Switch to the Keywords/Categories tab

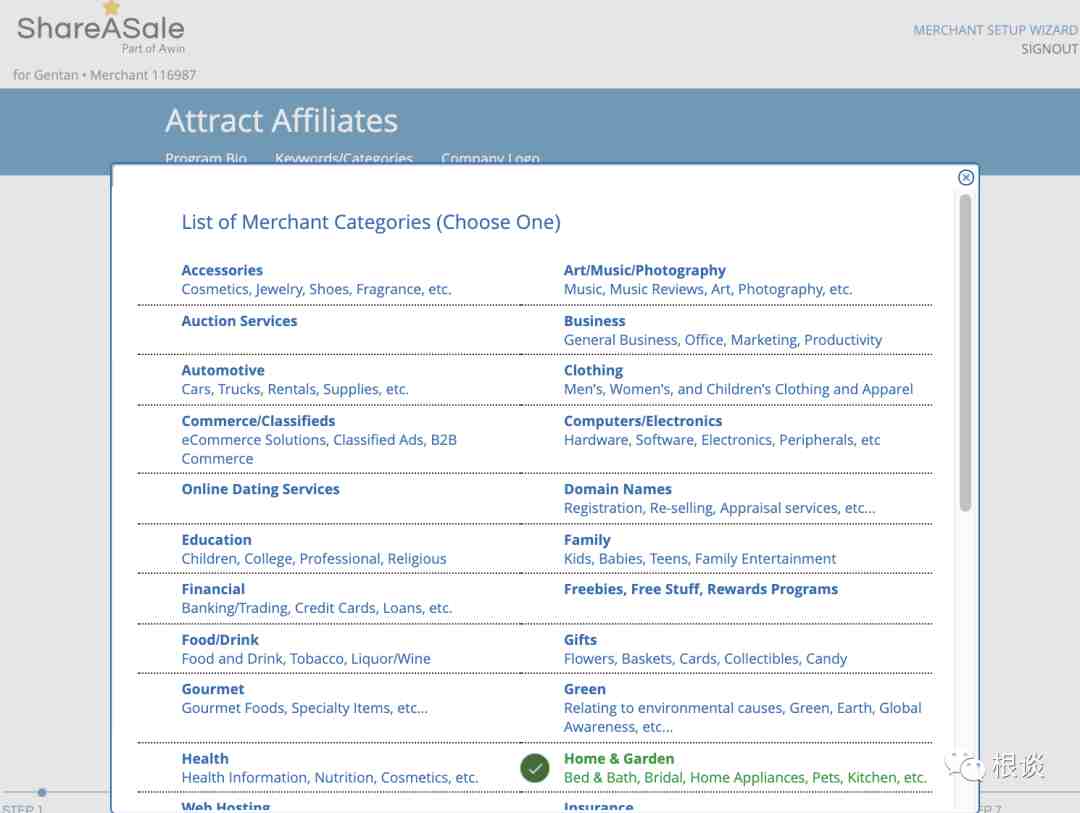pos(344,158)
